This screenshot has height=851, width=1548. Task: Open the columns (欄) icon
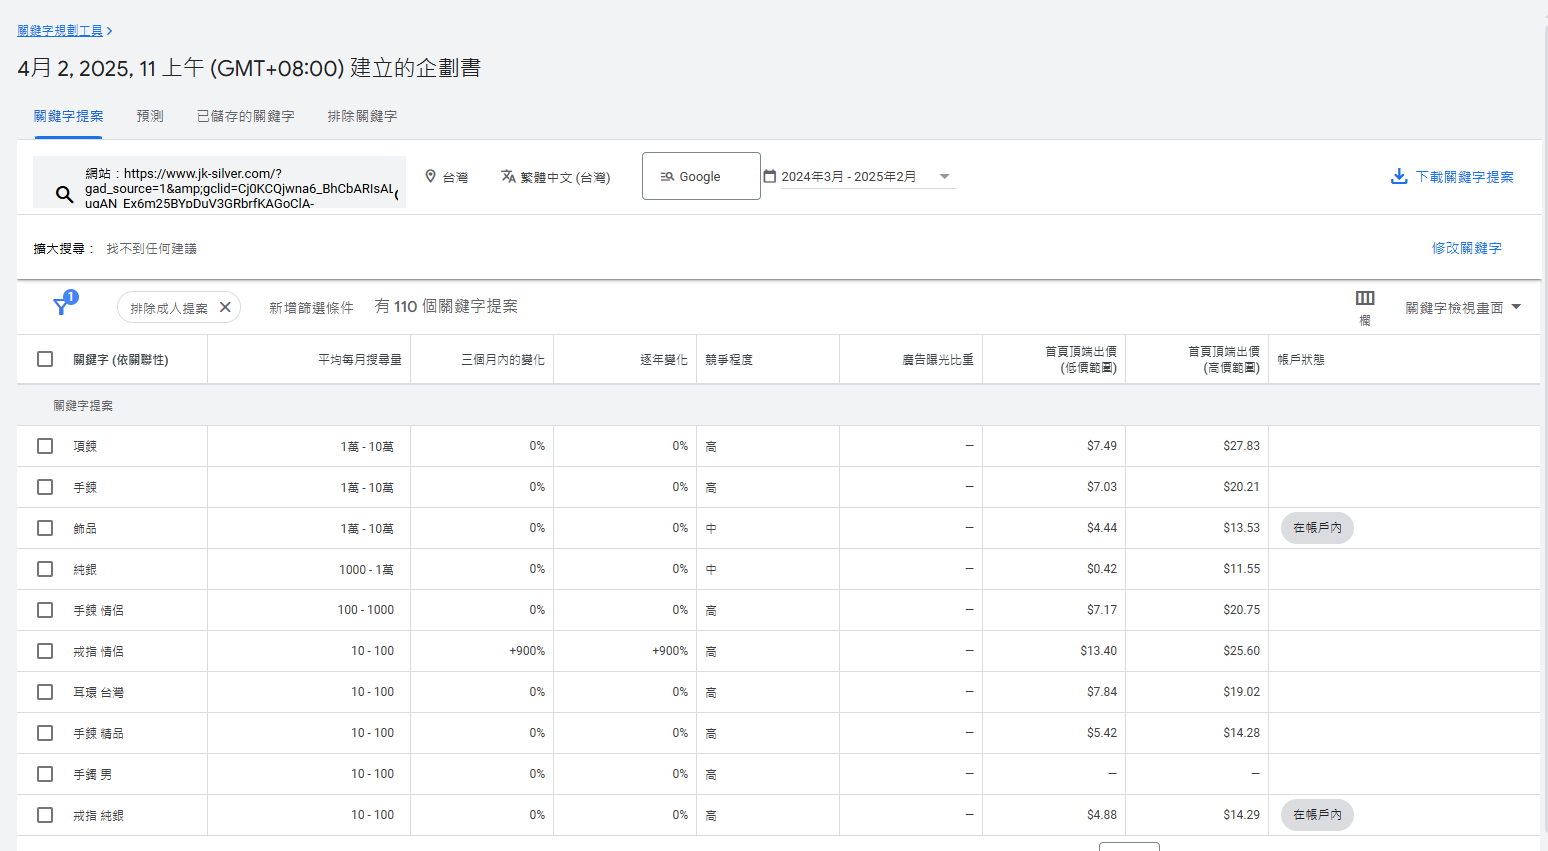(x=1364, y=299)
